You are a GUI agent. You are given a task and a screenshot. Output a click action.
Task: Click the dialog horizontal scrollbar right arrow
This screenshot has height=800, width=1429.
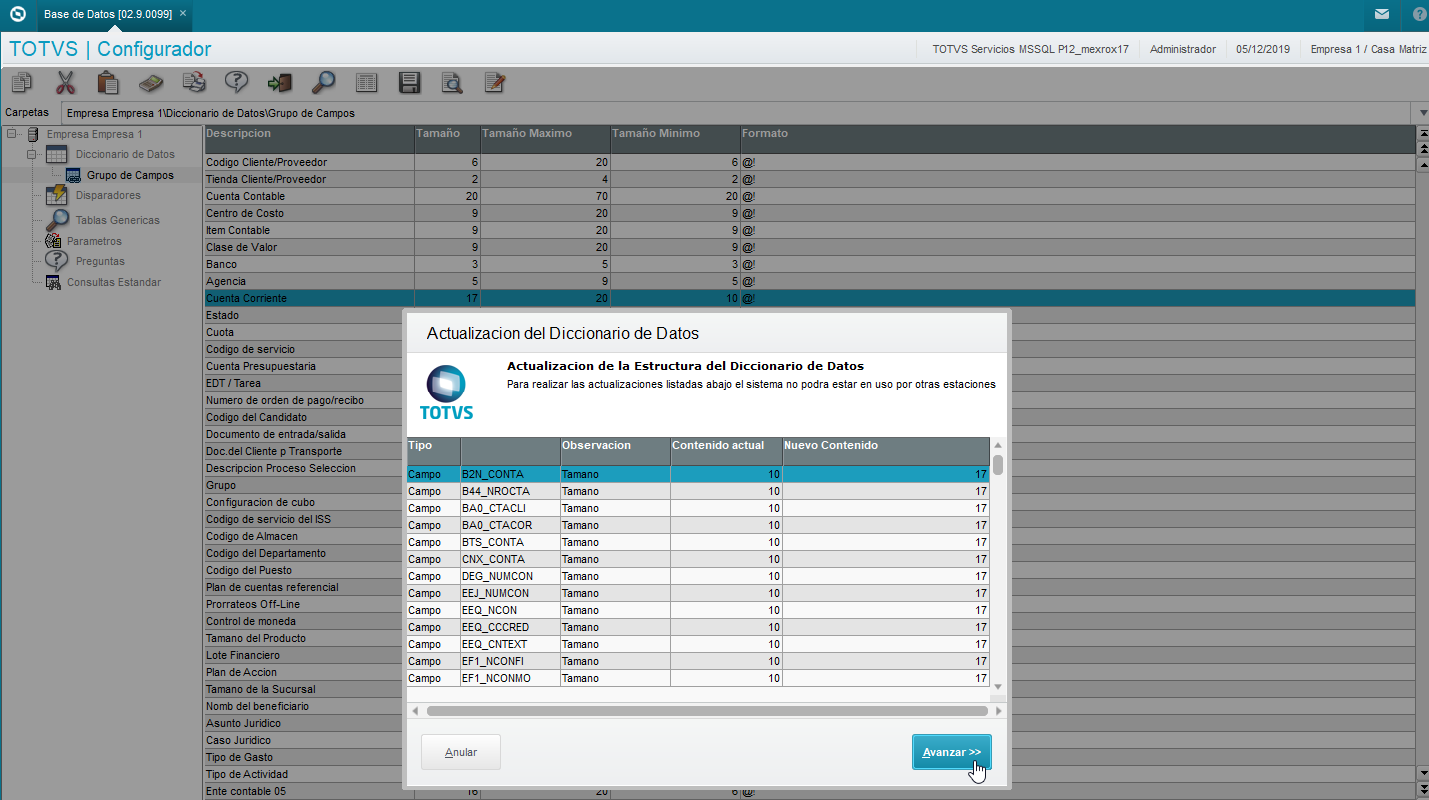click(x=998, y=711)
